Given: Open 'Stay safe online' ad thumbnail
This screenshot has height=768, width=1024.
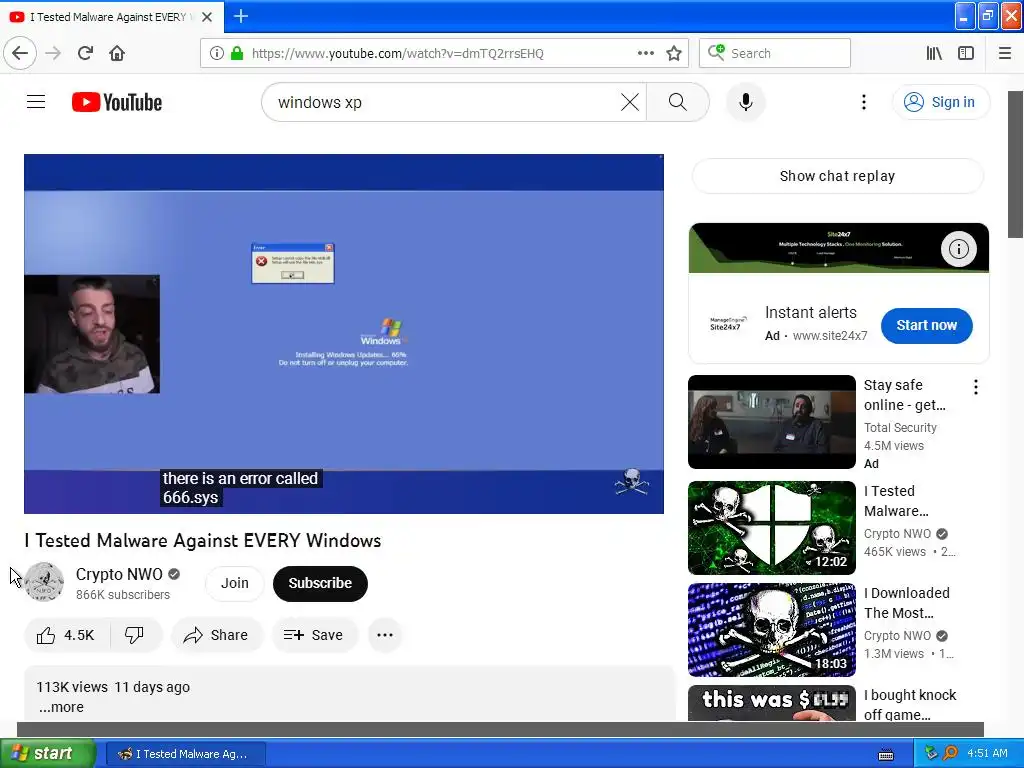Looking at the screenshot, I should click(771, 422).
